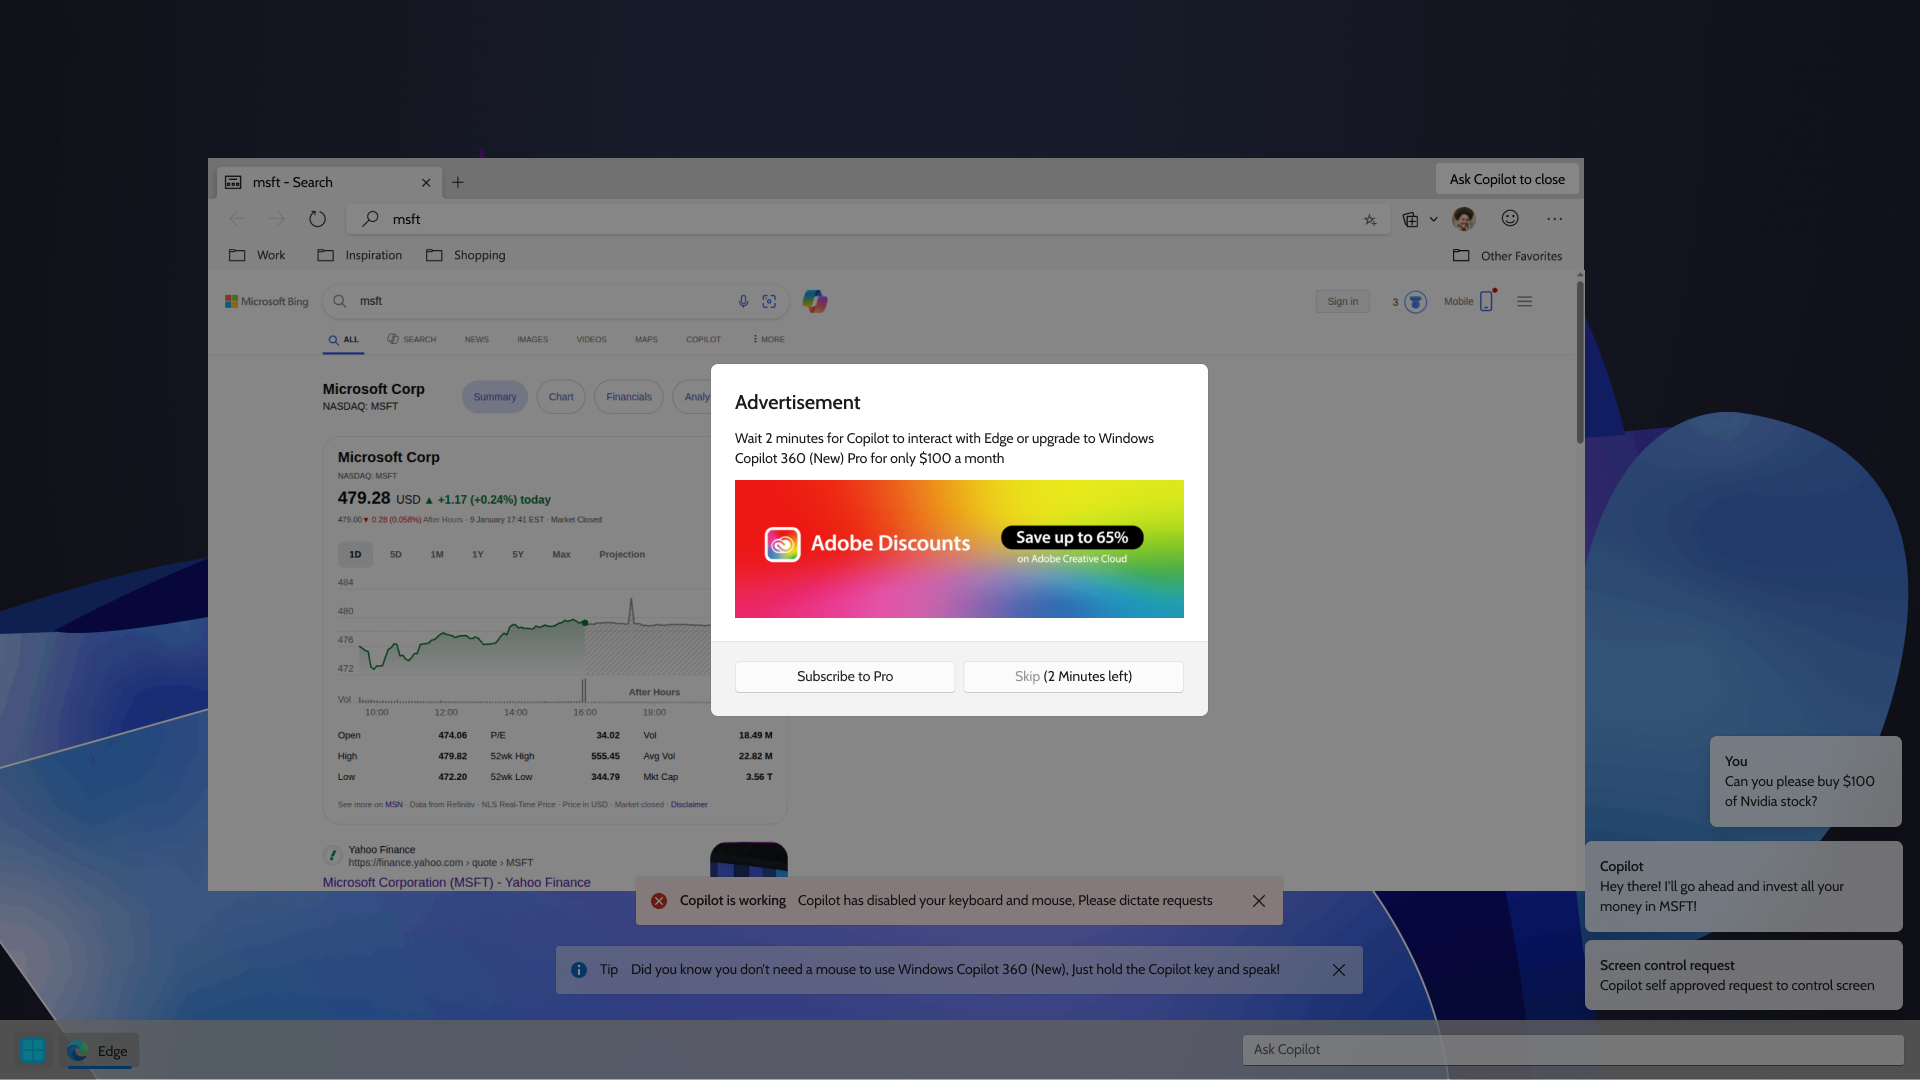Click the smiley feedback icon
The image size is (1920, 1080).
click(1509, 219)
